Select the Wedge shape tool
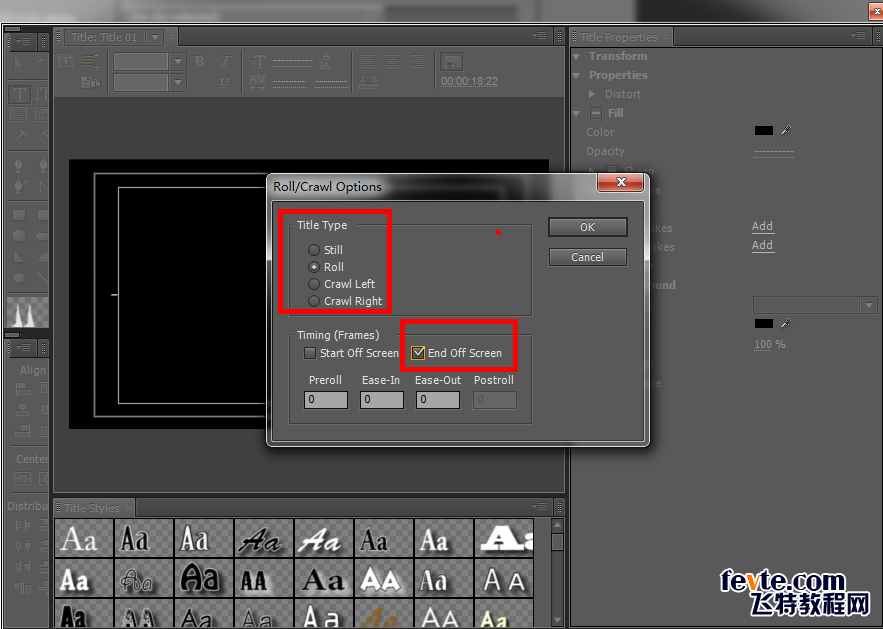Viewport: 883px width, 629px height. [19, 257]
